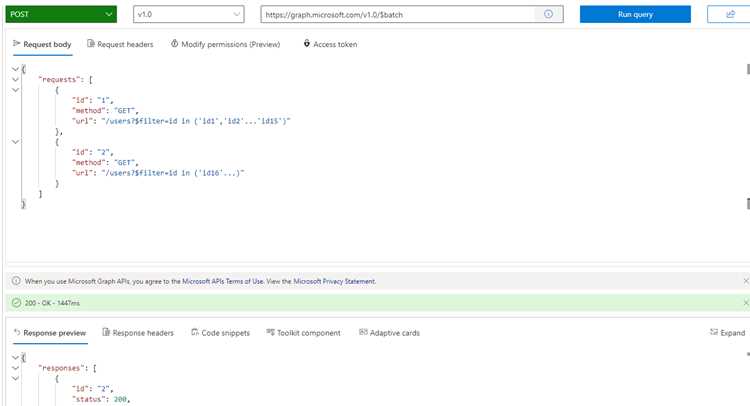Image resolution: width=750 pixels, height=406 pixels.
Task: Open the v1.0 API version dropdown
Action: [188, 14]
